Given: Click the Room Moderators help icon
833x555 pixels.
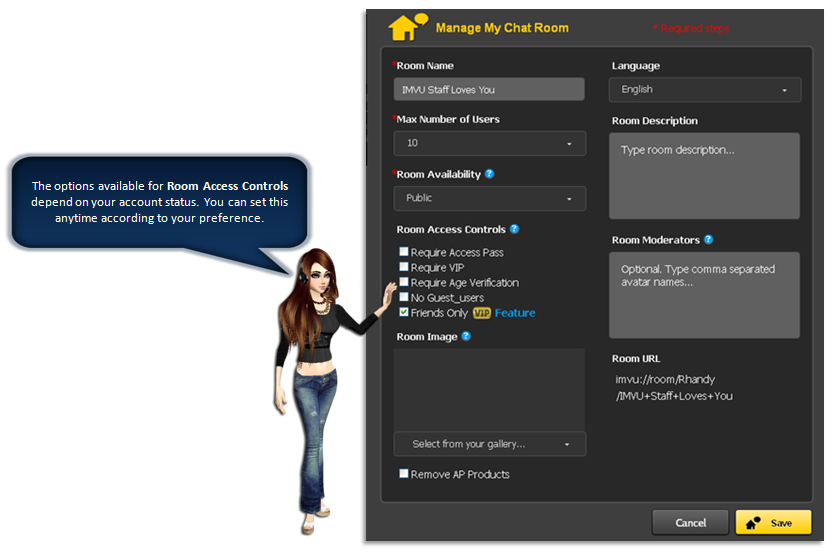Looking at the screenshot, I should pos(708,240).
